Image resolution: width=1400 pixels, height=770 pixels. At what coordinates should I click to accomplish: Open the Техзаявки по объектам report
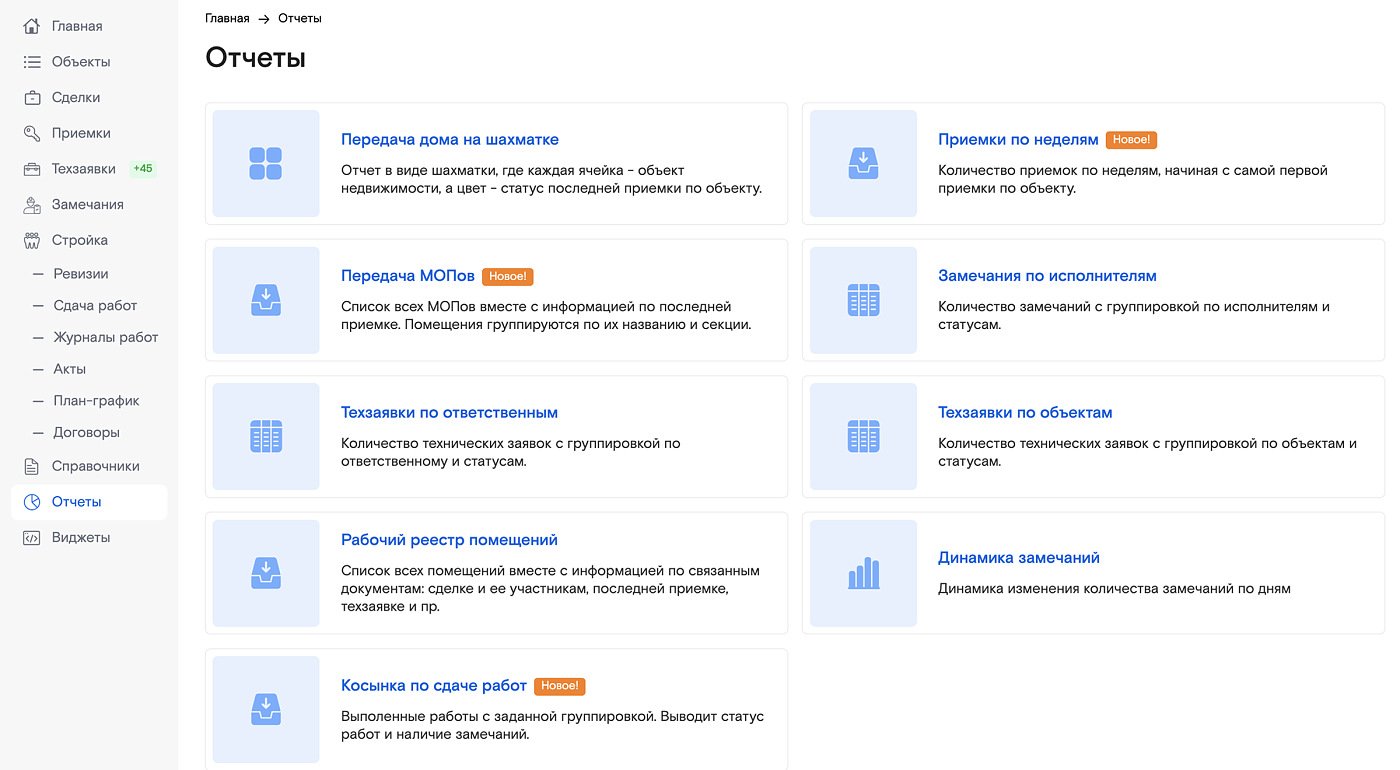[1024, 413]
